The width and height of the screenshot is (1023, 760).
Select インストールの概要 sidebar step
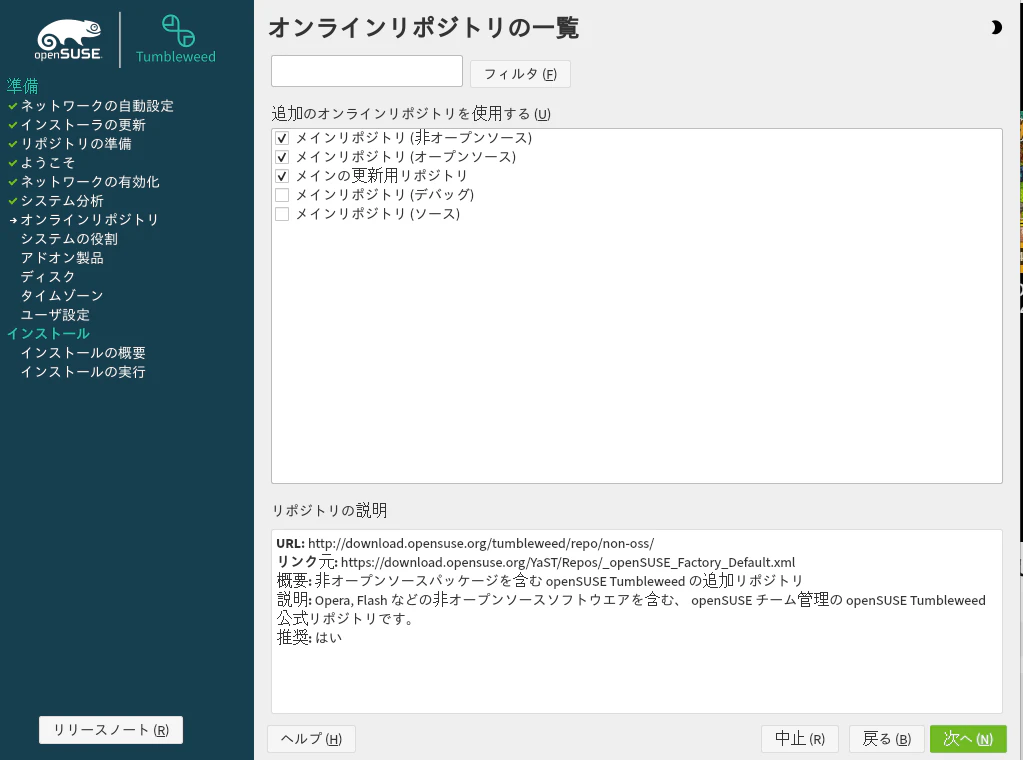coord(83,353)
